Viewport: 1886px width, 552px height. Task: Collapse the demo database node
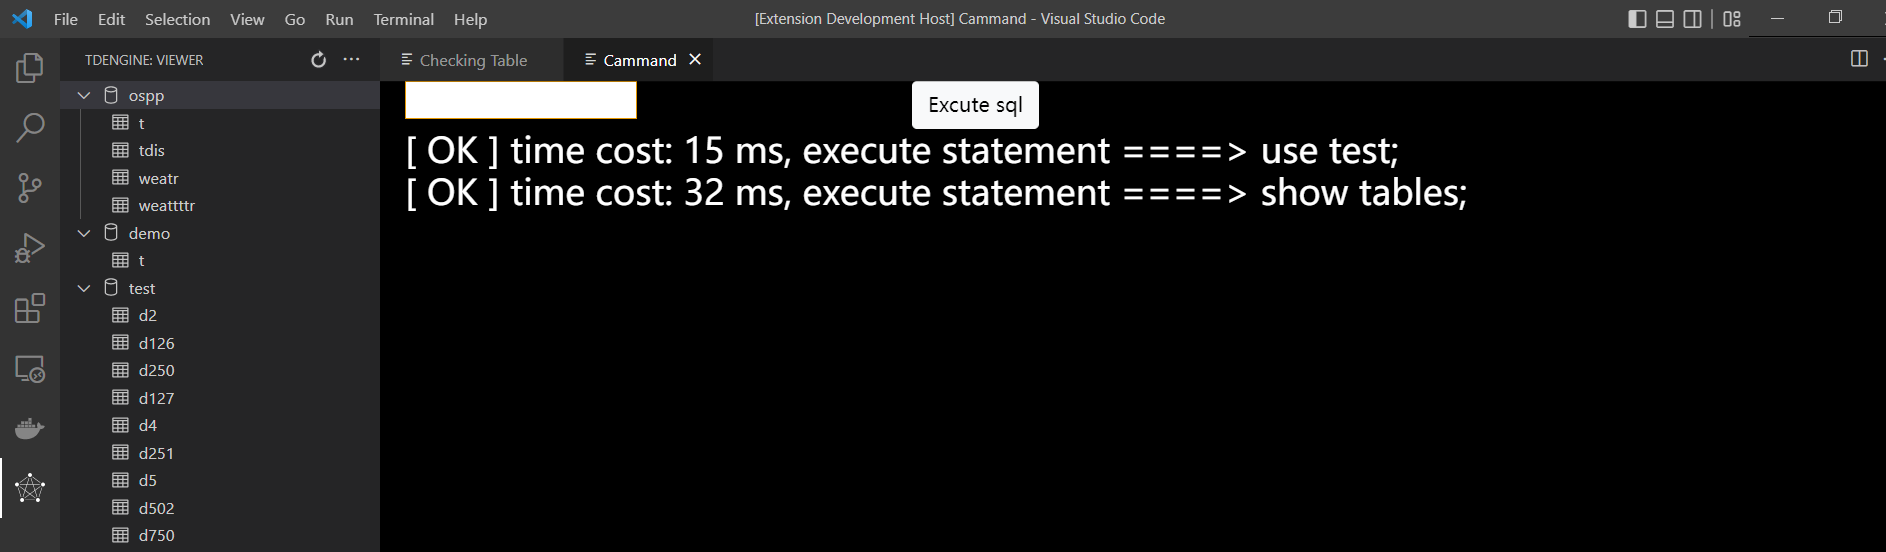point(84,233)
